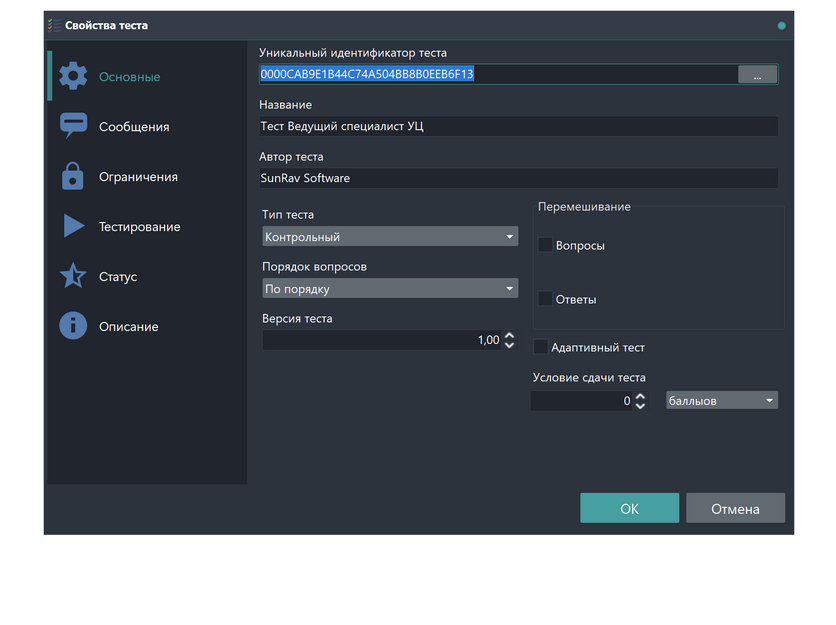Click the Перемешивание group label
This screenshot has width=836, height=625.
(584, 206)
